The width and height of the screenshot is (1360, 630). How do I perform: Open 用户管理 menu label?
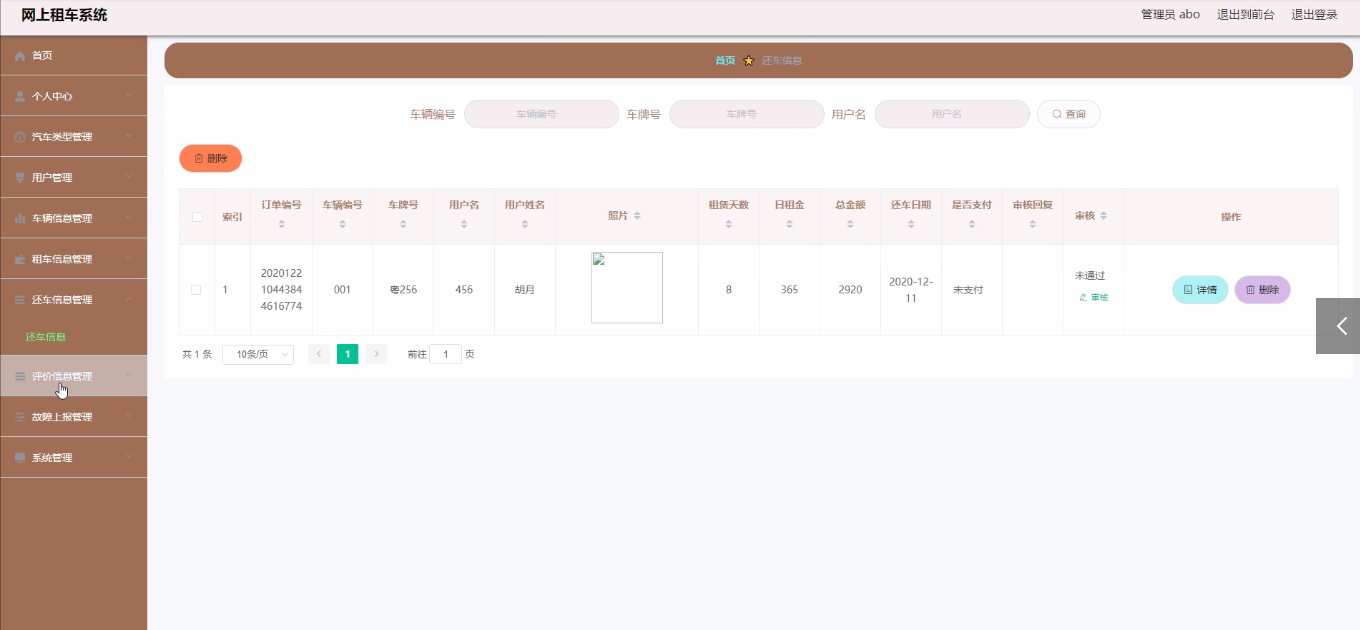tap(52, 178)
